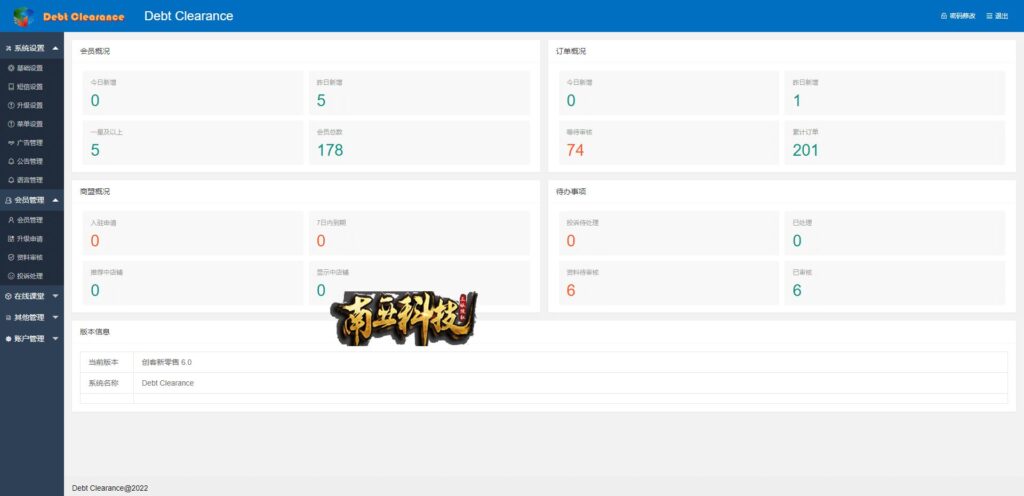Click 昨日新增 card showing 5
The width and height of the screenshot is (1024, 496).
tap(419, 93)
